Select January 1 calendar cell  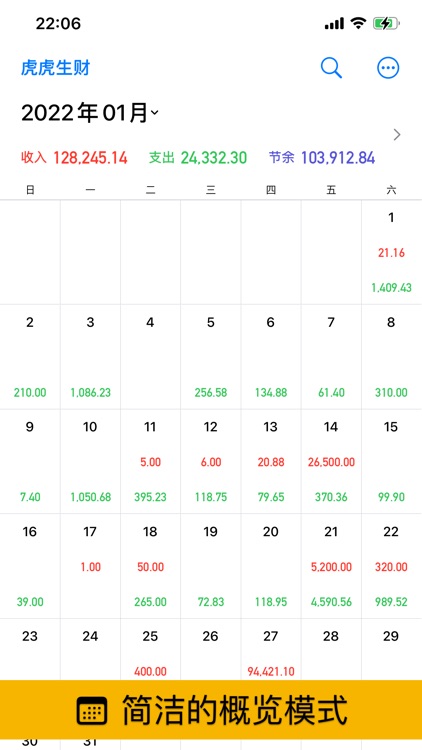pyautogui.click(x=391, y=252)
